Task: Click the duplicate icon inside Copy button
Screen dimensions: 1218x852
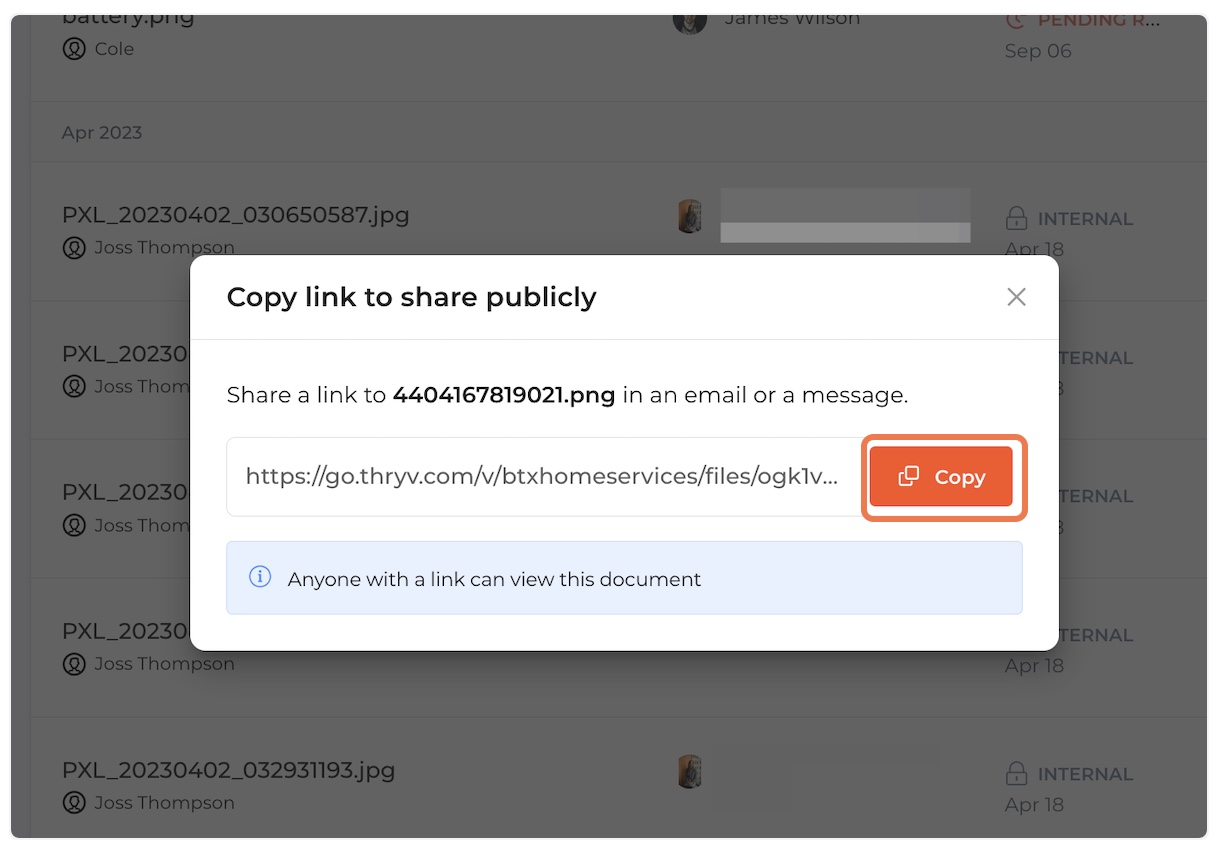Action: [908, 477]
